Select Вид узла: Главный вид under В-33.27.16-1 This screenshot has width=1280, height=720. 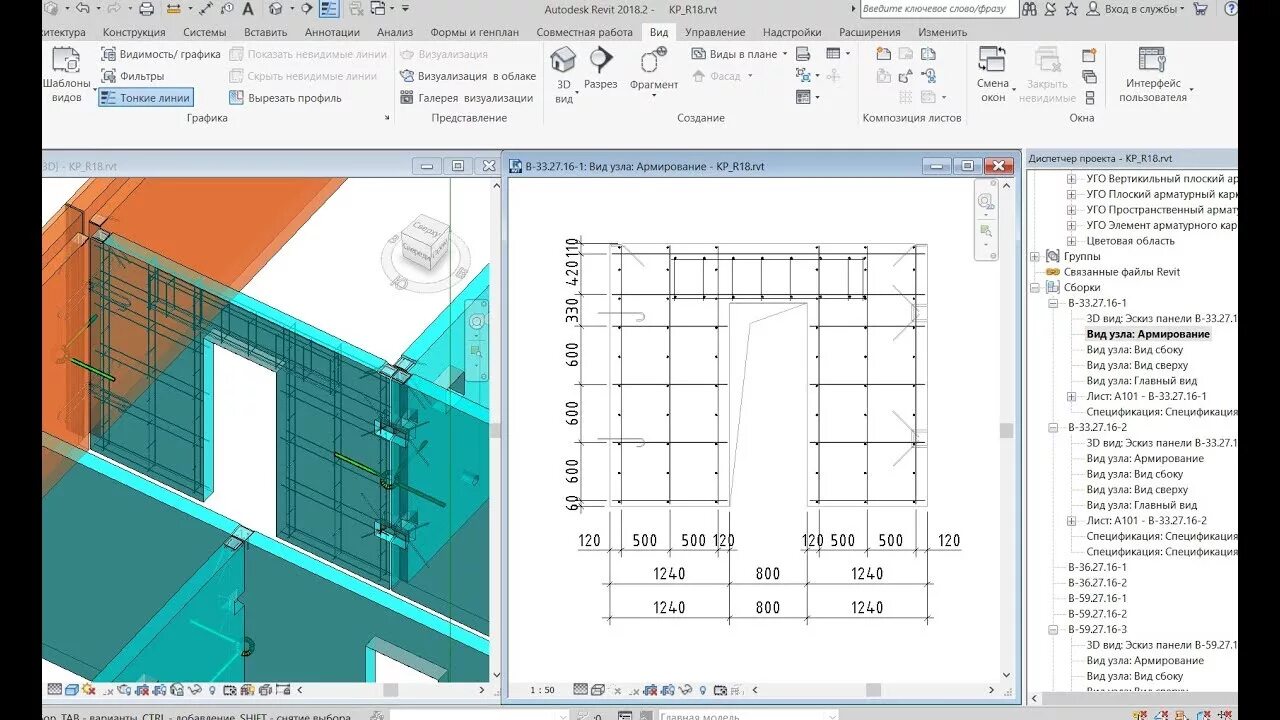tap(1141, 381)
